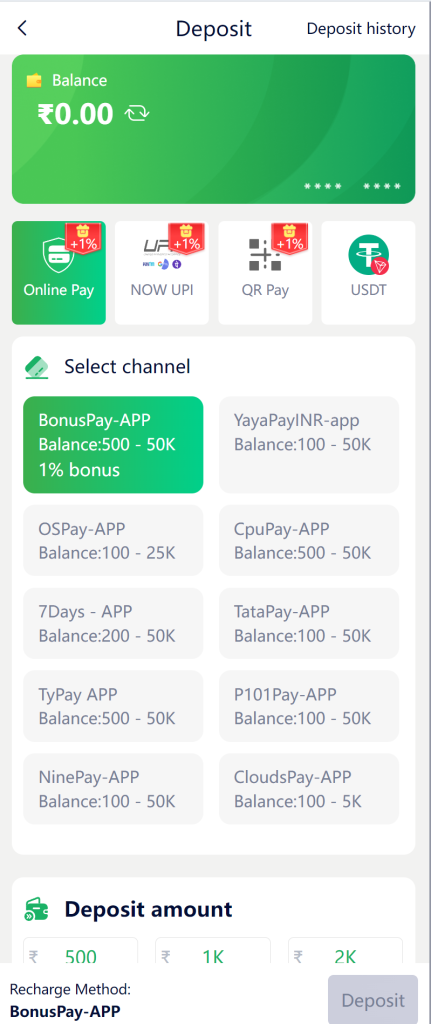Click the wallet icon beside Balance
This screenshot has height=1024, width=431.
pyautogui.click(x=34, y=80)
